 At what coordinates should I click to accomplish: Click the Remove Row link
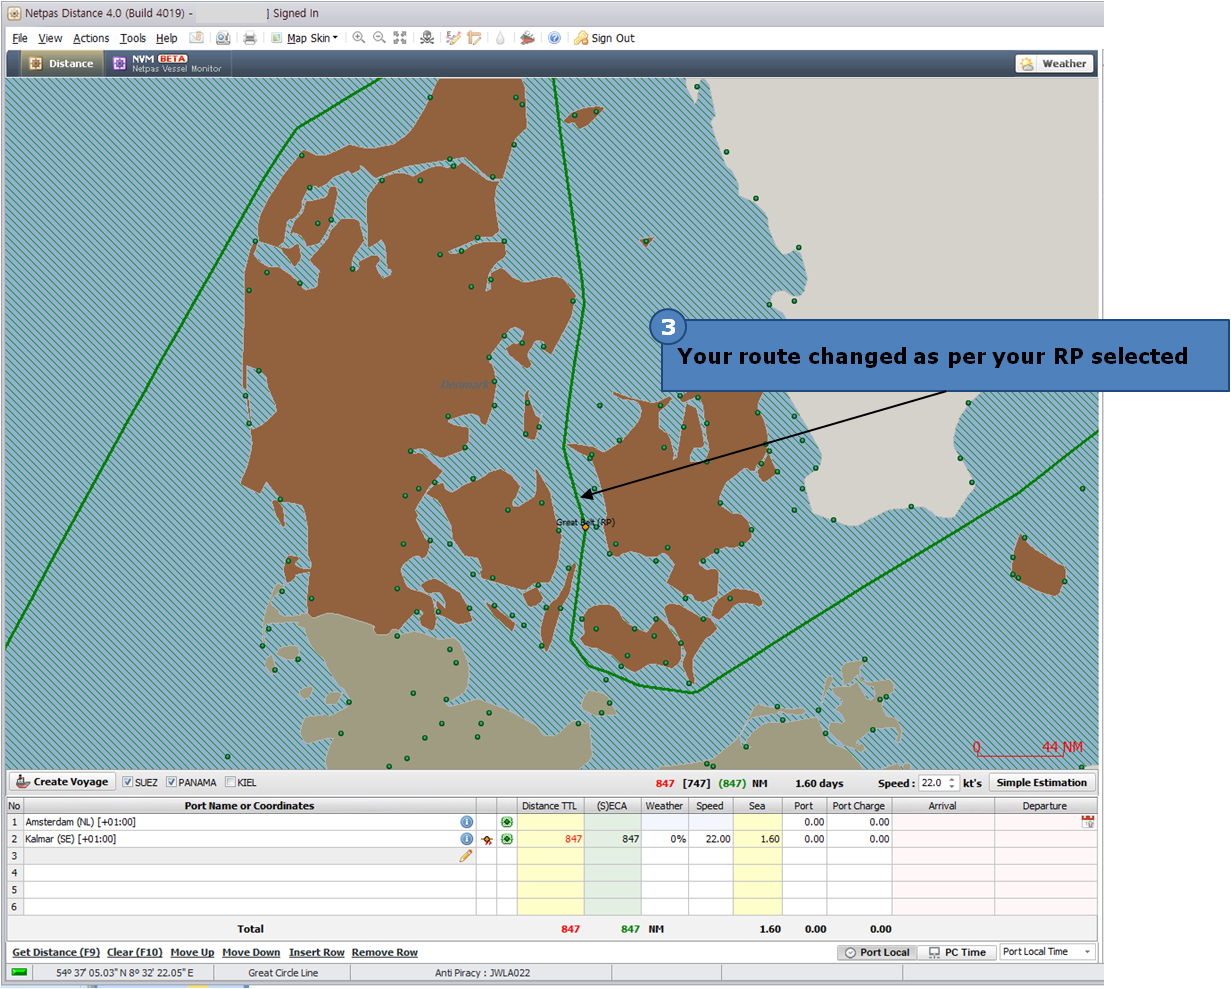click(385, 952)
